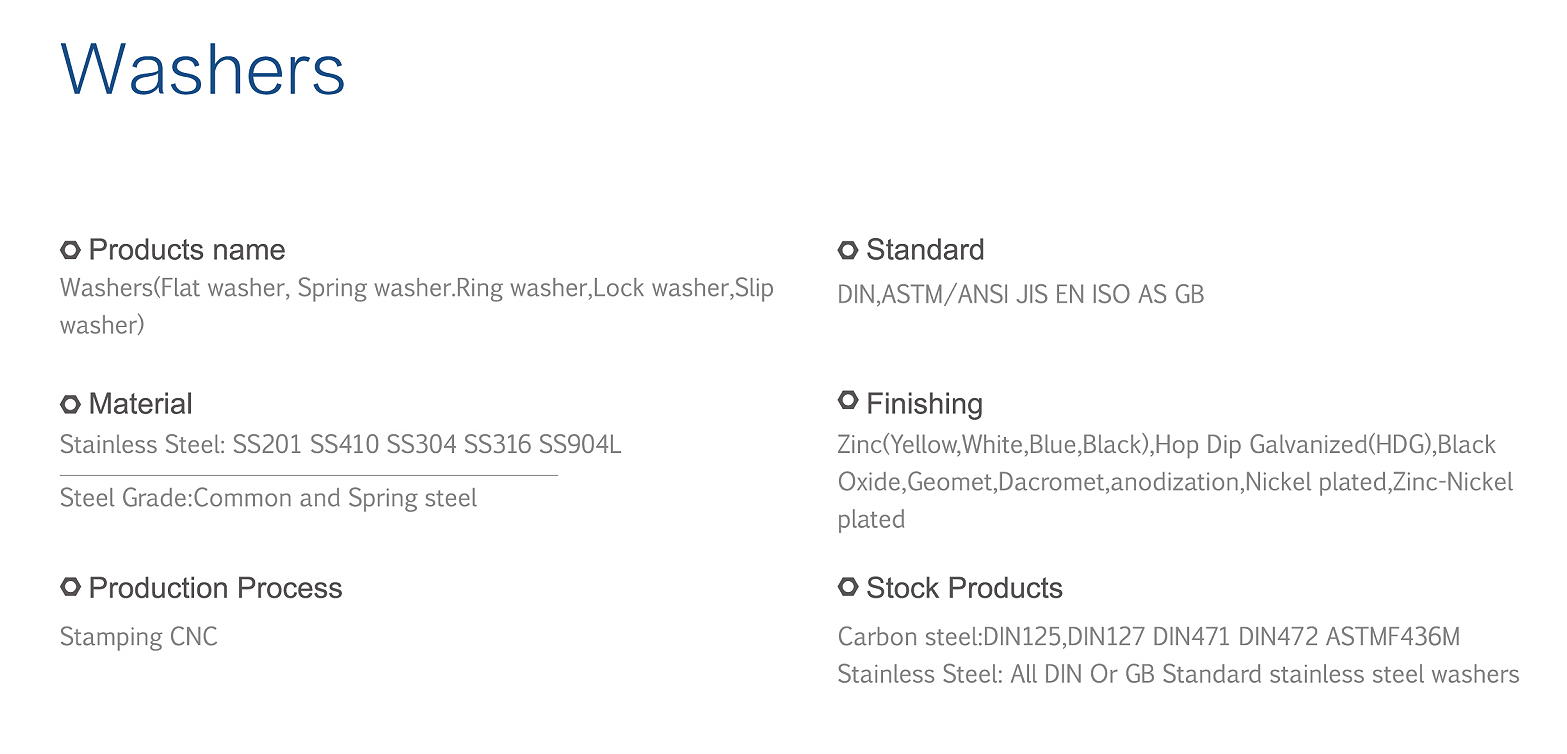Click the Flat washer, Spring washer description text
This screenshot has width=1567, height=754.
click(x=416, y=289)
